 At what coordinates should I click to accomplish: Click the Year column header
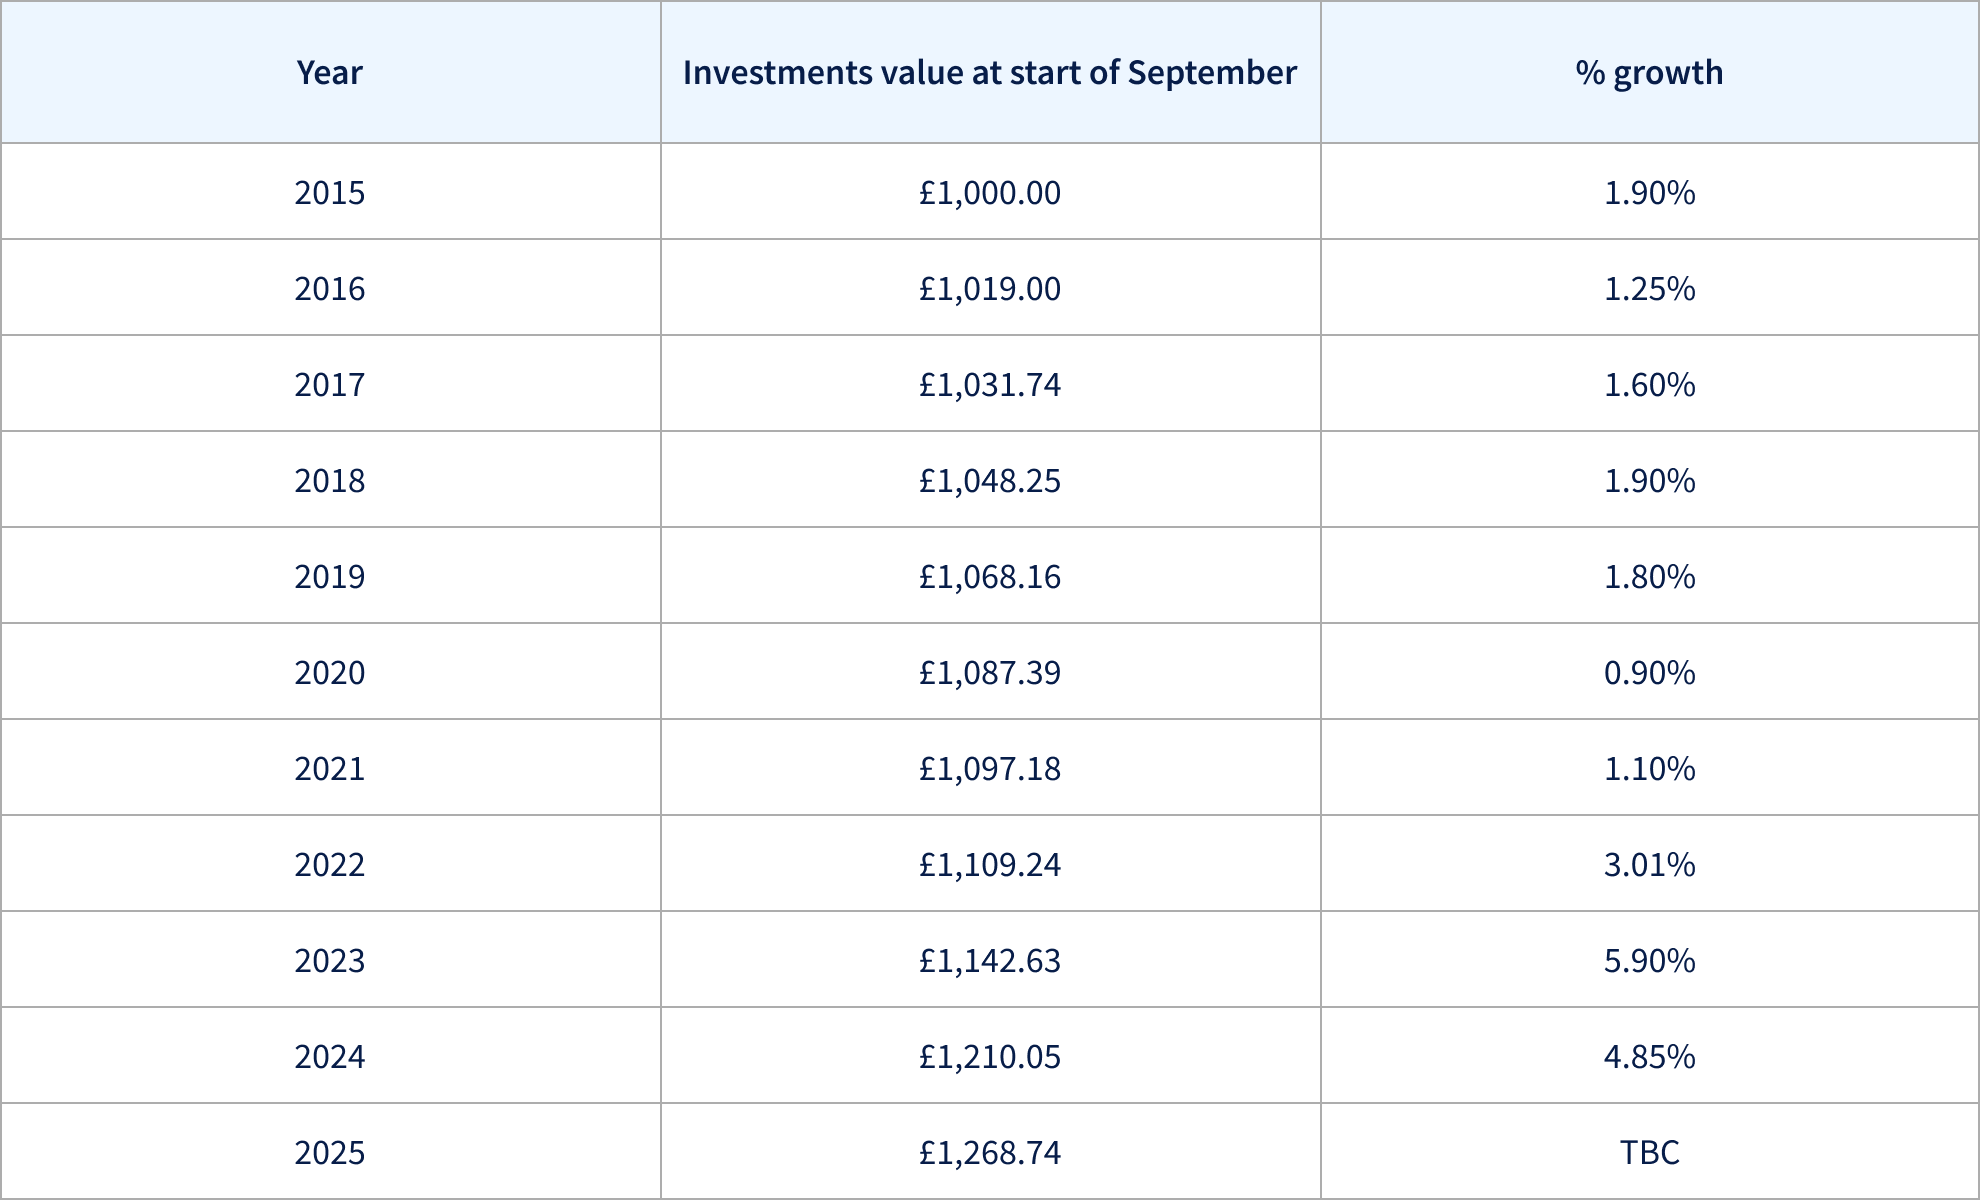(x=330, y=72)
